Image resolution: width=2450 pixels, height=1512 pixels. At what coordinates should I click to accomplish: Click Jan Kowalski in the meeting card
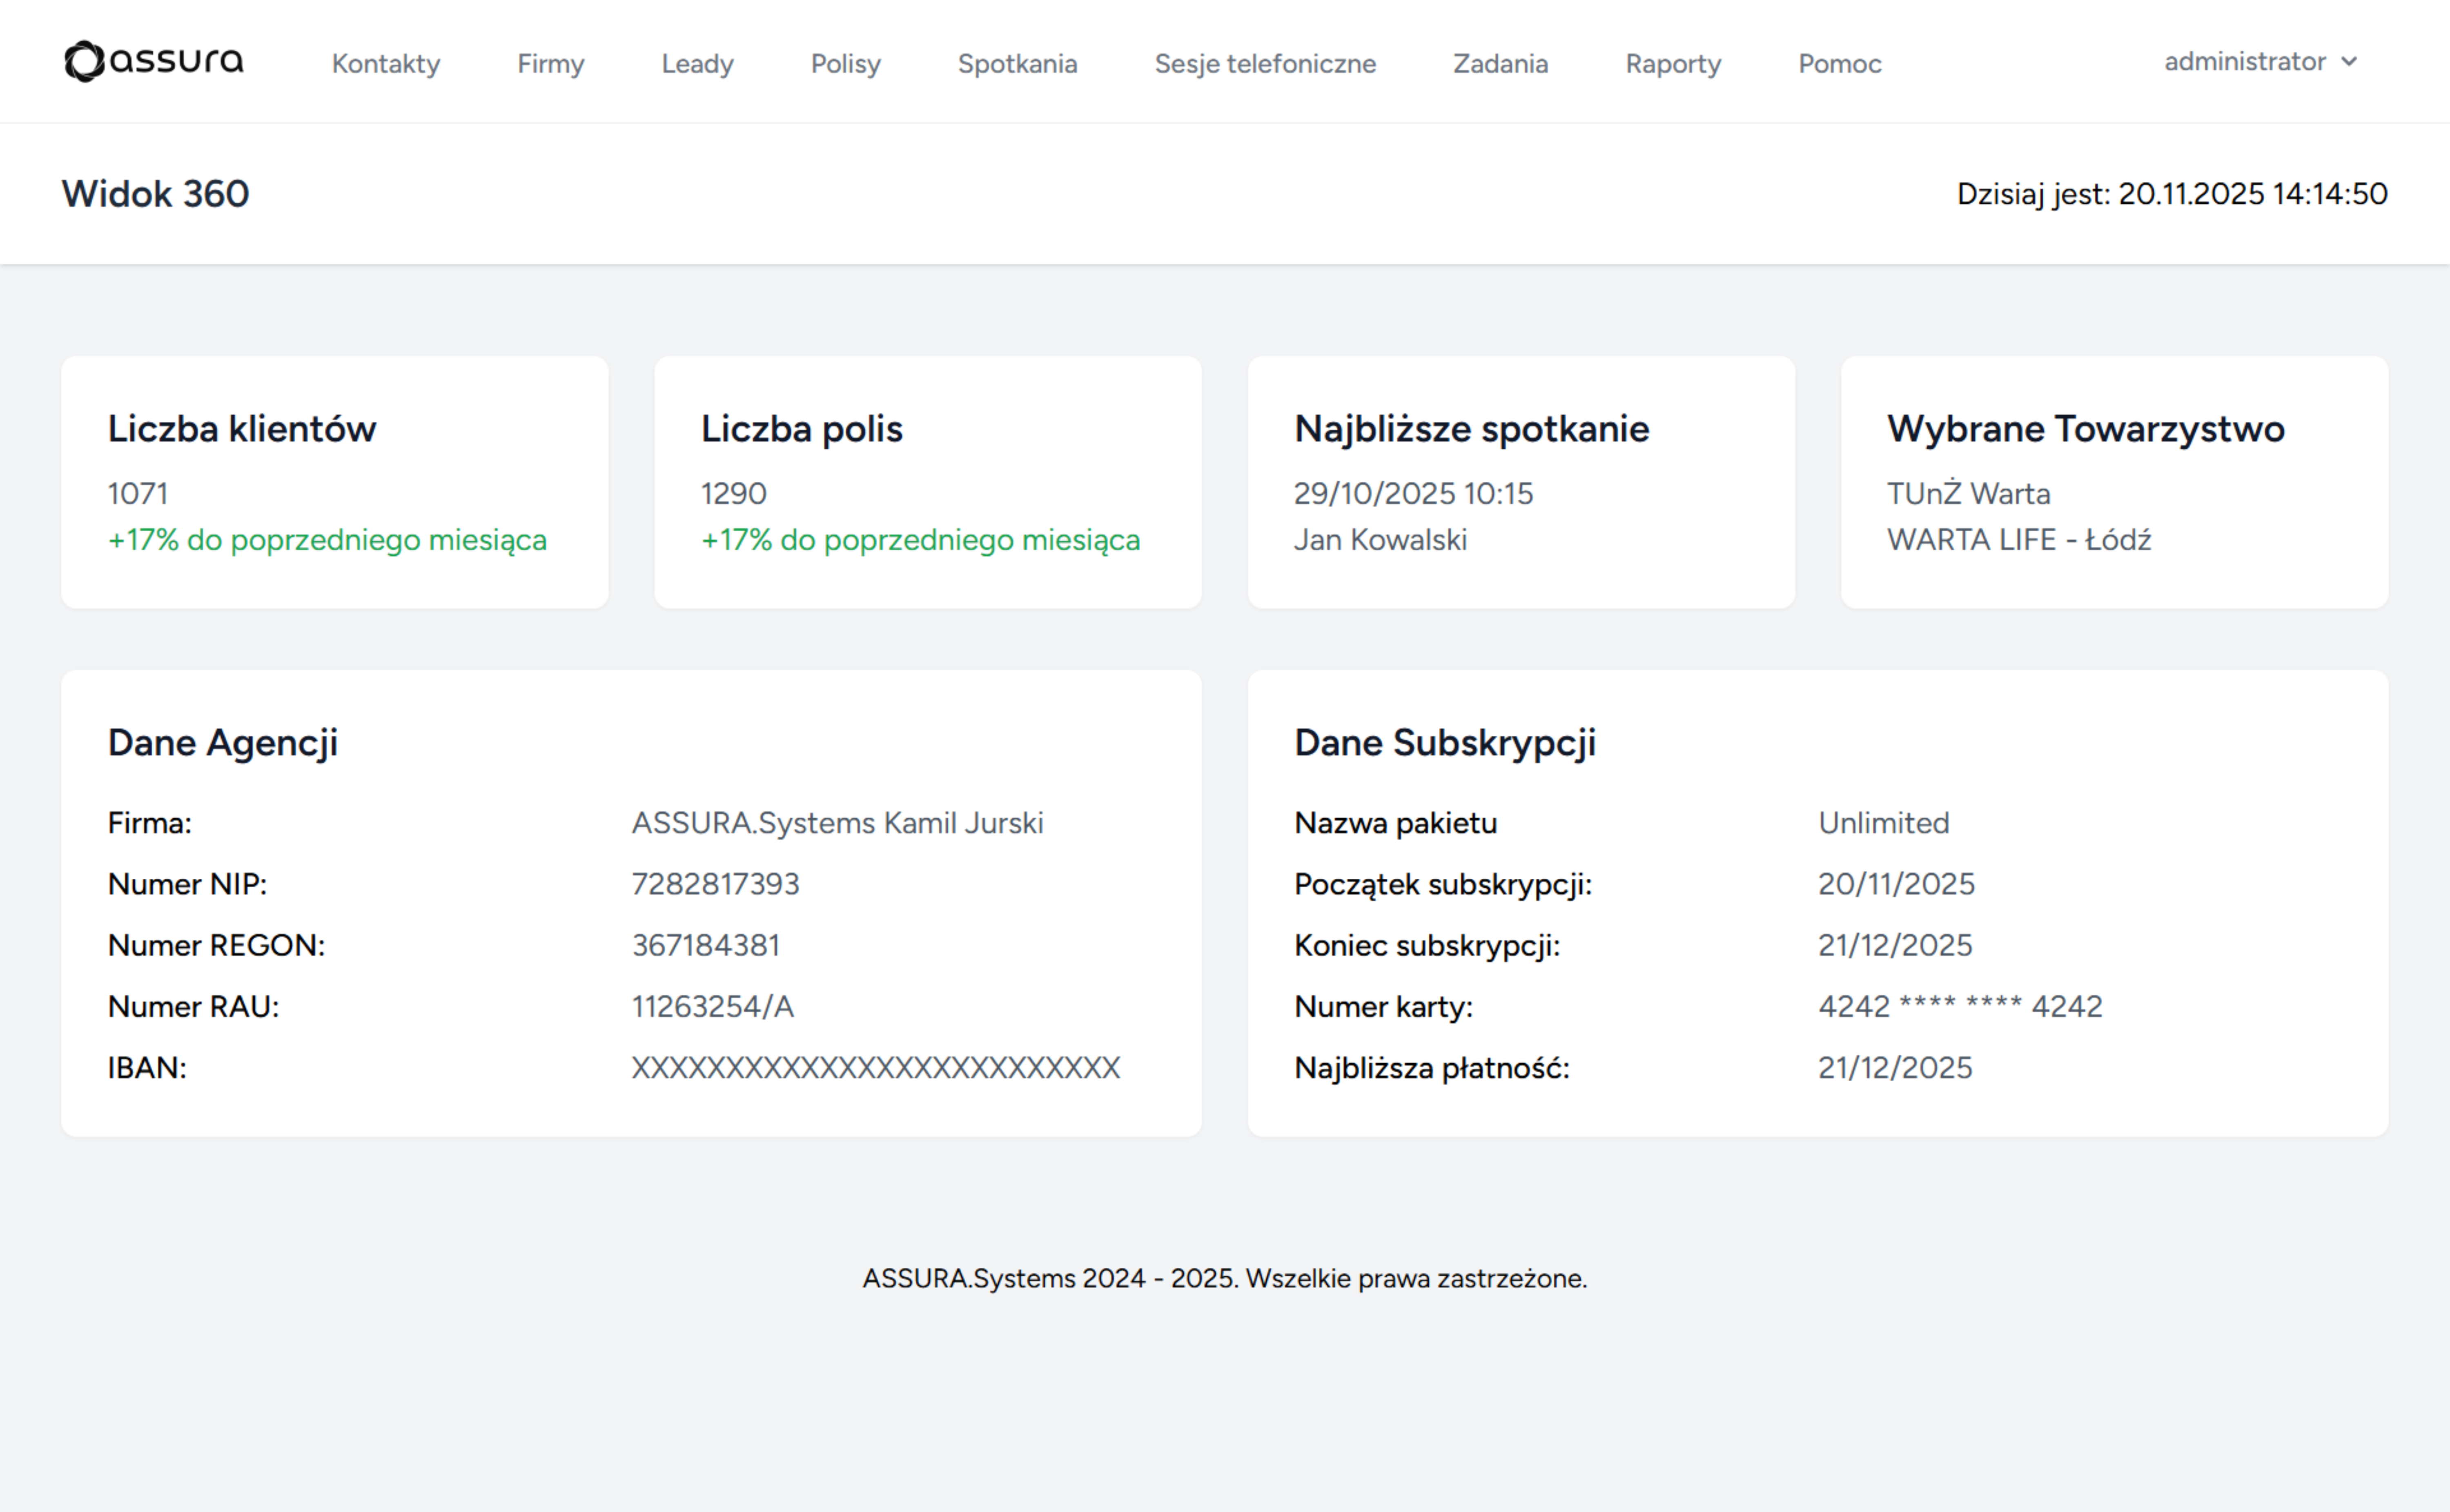[1380, 539]
